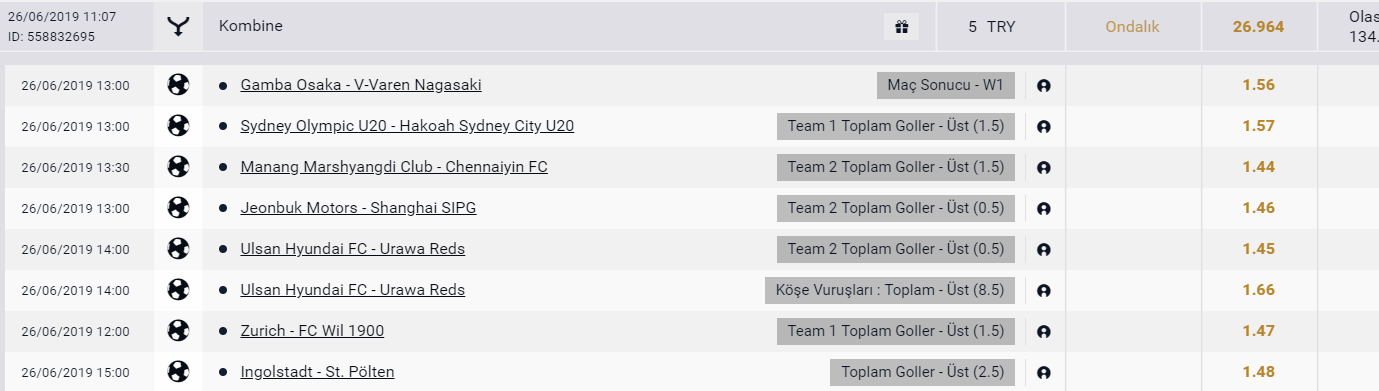Viewport: 1379px width, 391px height.
Task: Click the soccer ball icon for Jeonbuk Motors row
Action: coord(178,208)
